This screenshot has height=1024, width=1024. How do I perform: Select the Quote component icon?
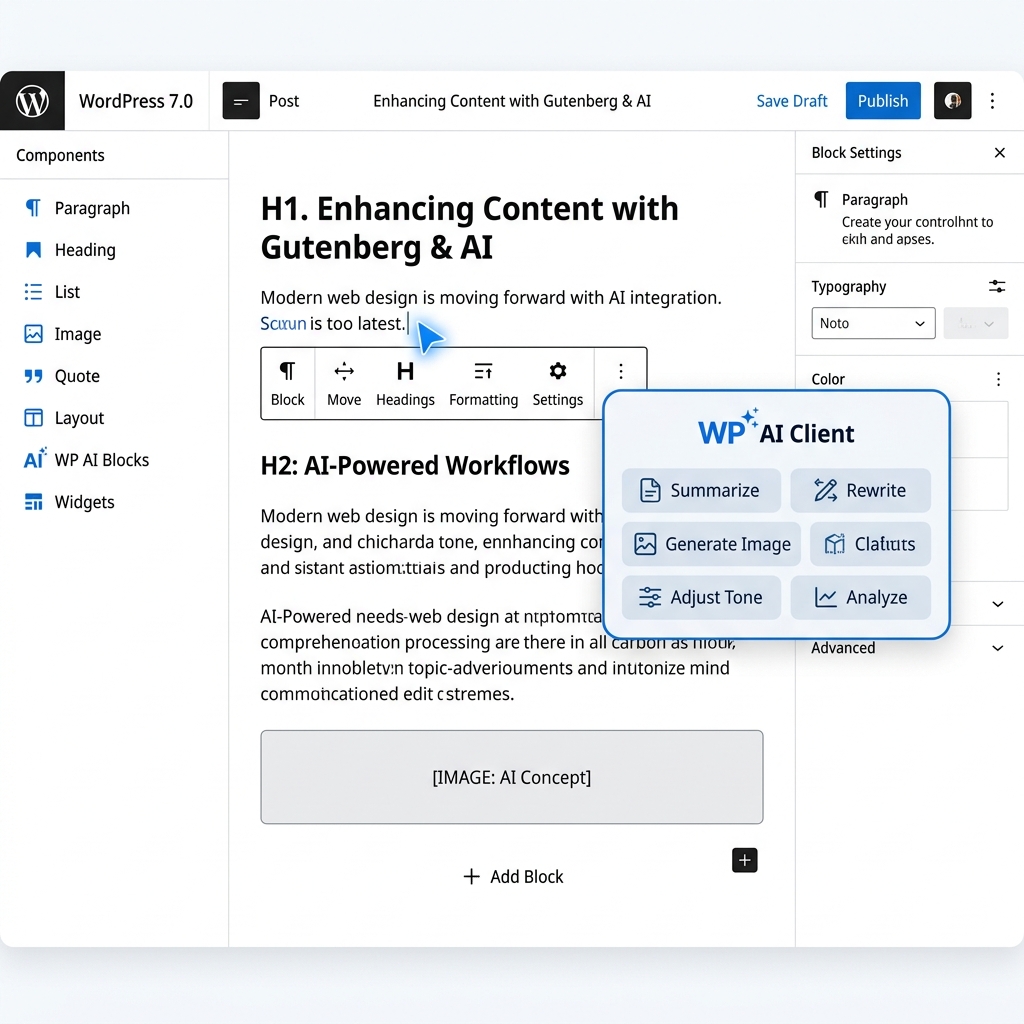pyautogui.click(x=33, y=376)
